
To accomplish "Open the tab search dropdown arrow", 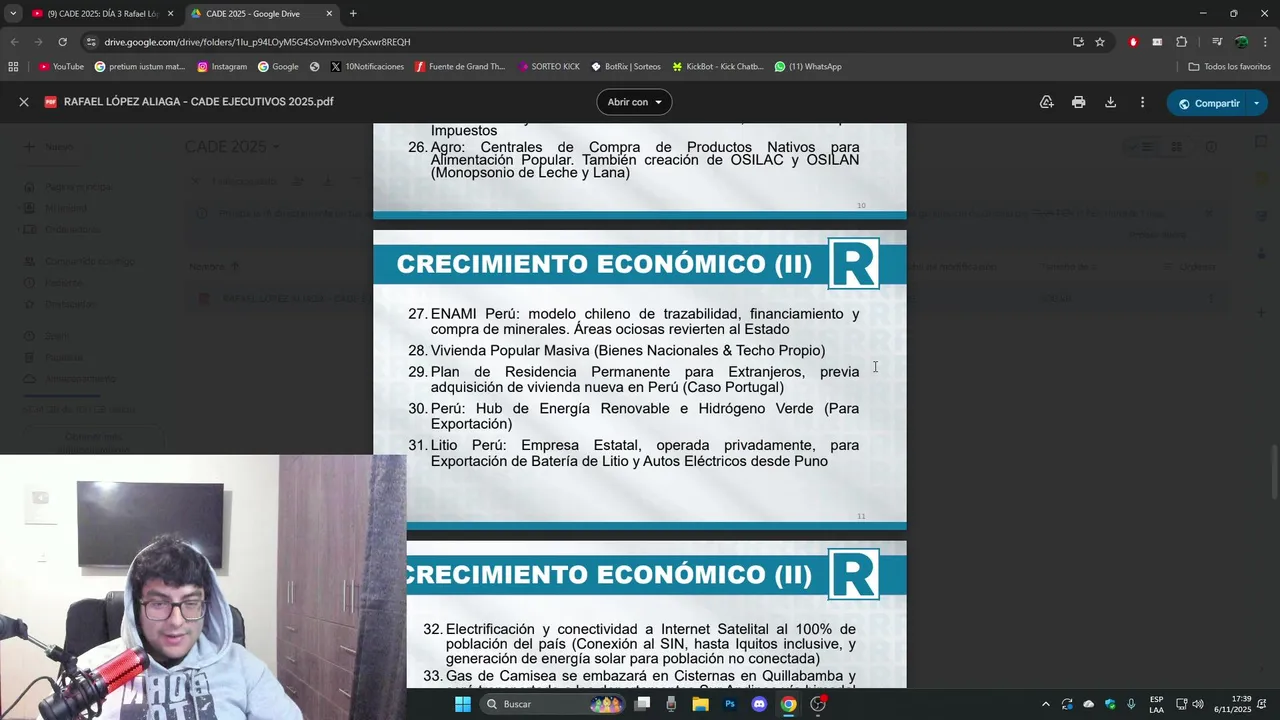I will click(x=13, y=13).
